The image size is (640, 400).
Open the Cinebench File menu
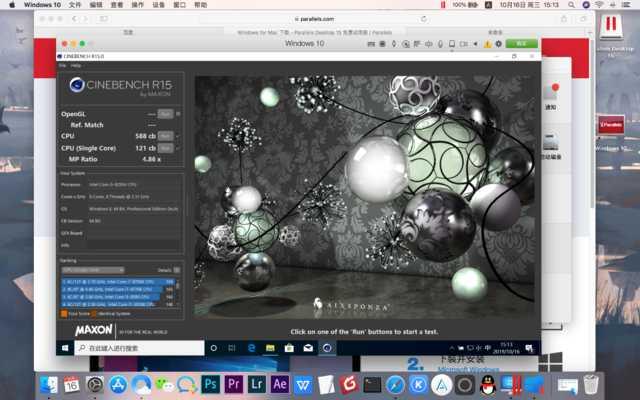coord(62,65)
